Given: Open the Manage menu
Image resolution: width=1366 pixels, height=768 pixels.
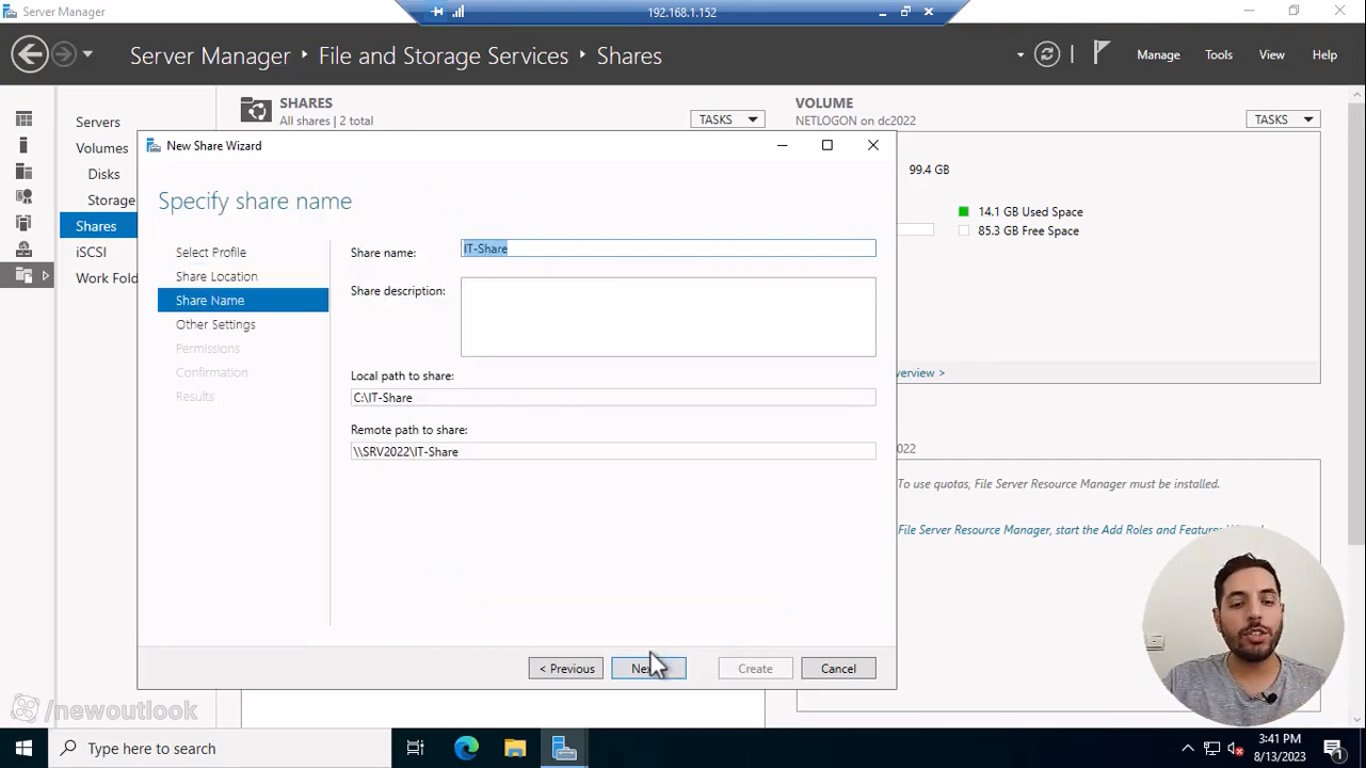Looking at the screenshot, I should coord(1158,55).
